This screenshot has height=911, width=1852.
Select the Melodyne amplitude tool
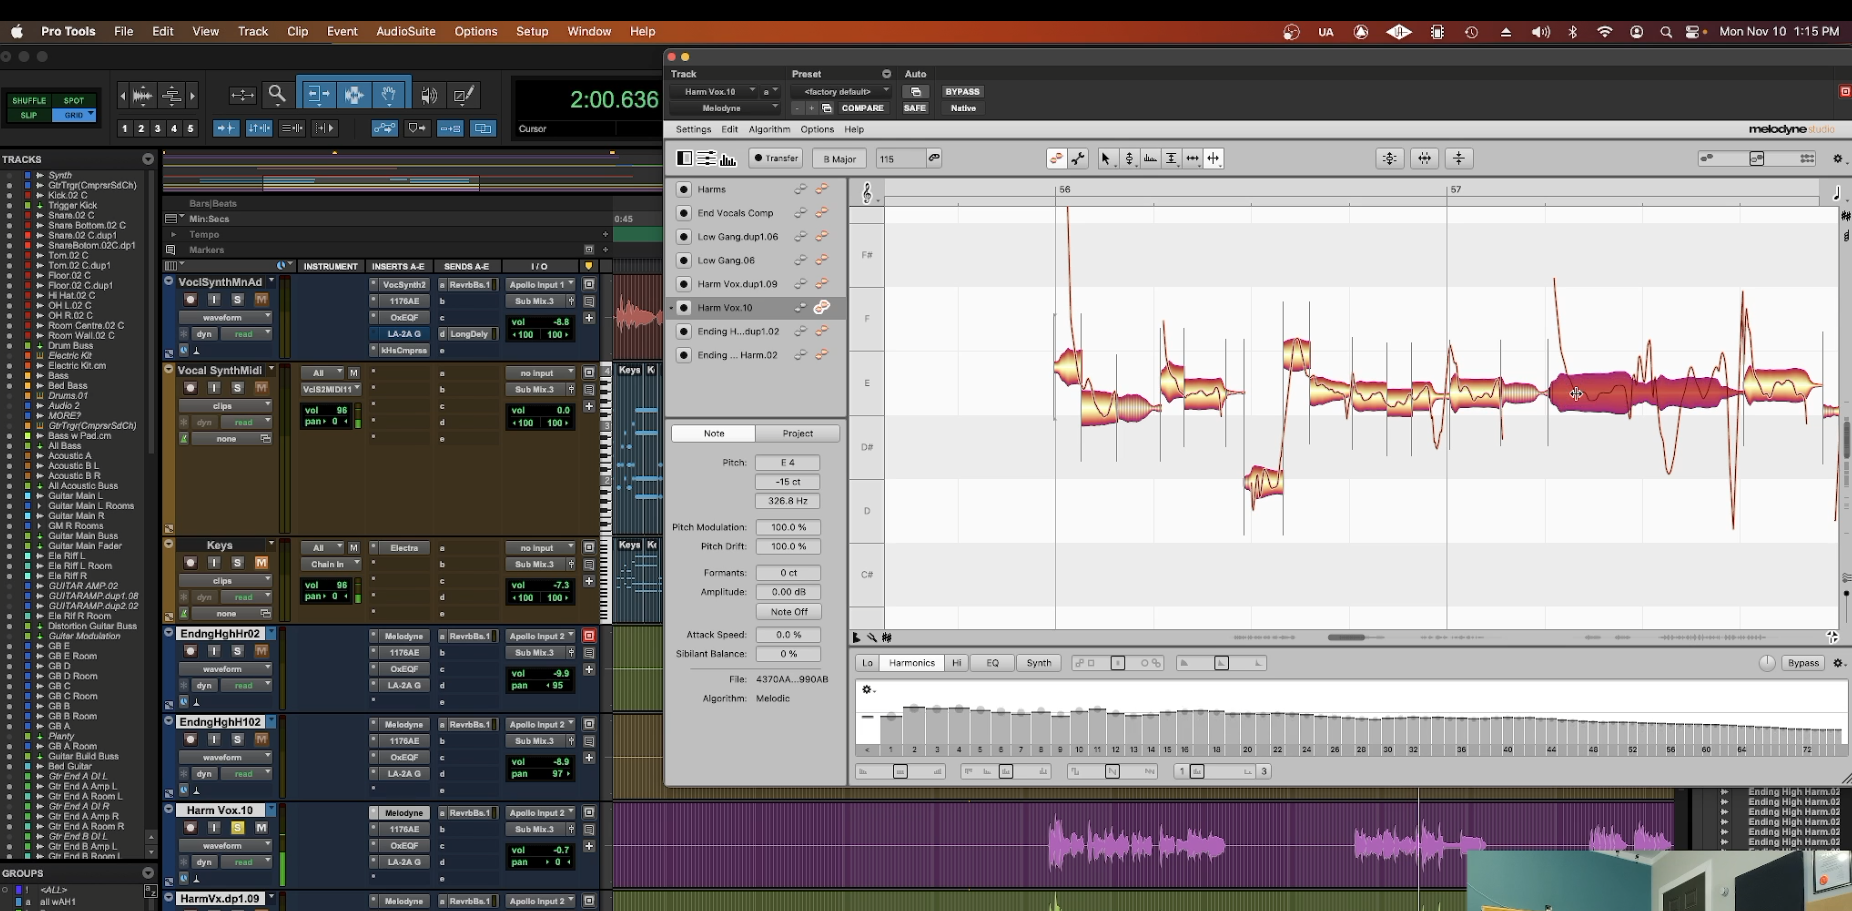1171,158
